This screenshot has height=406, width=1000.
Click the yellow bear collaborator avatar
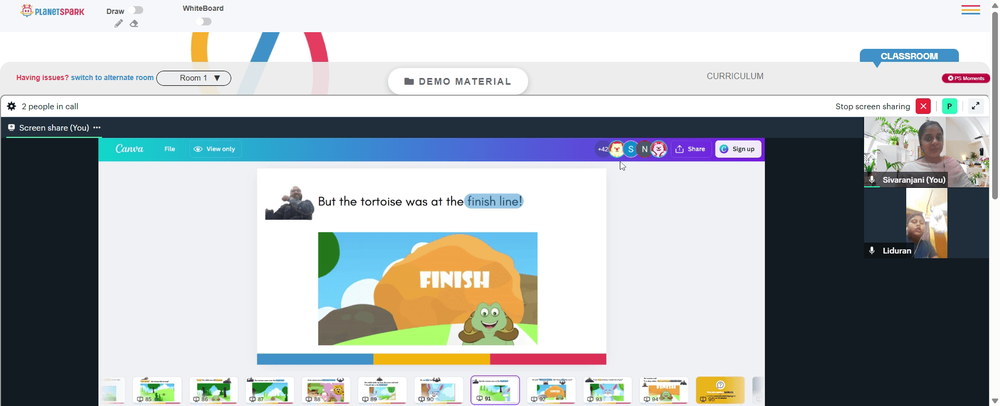click(x=617, y=149)
